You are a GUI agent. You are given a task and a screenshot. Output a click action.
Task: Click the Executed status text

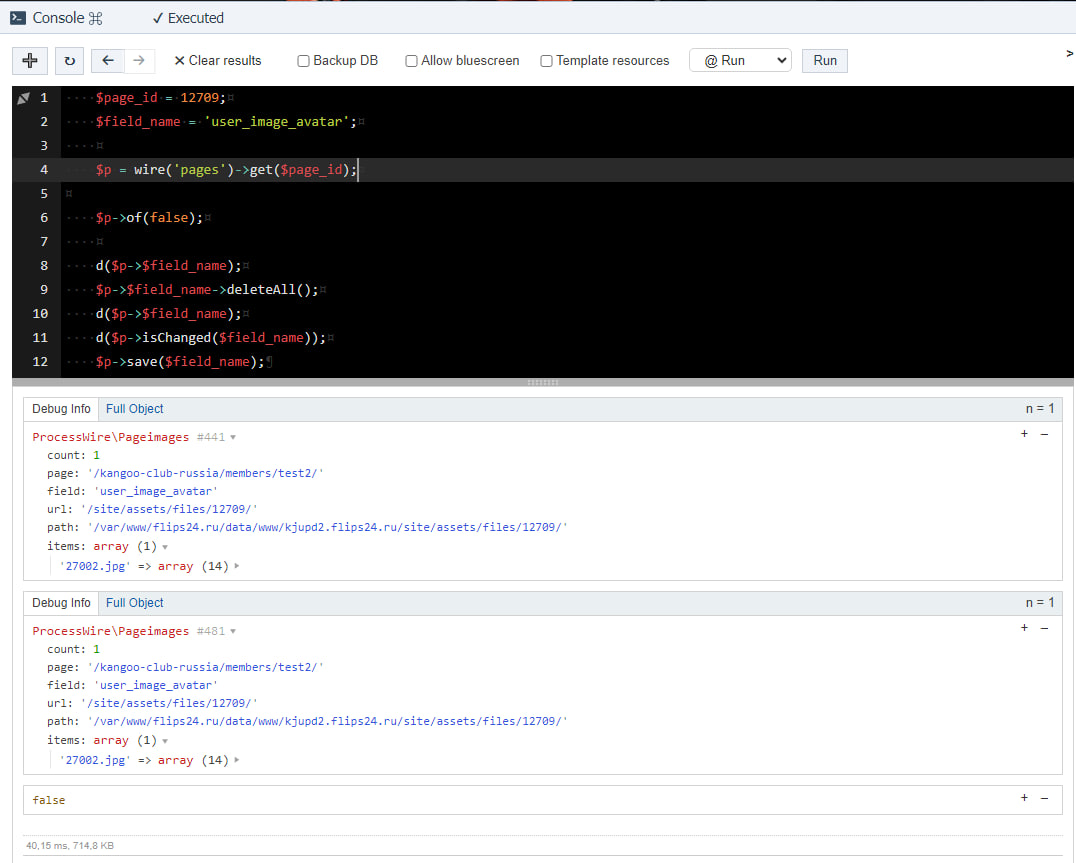click(188, 18)
